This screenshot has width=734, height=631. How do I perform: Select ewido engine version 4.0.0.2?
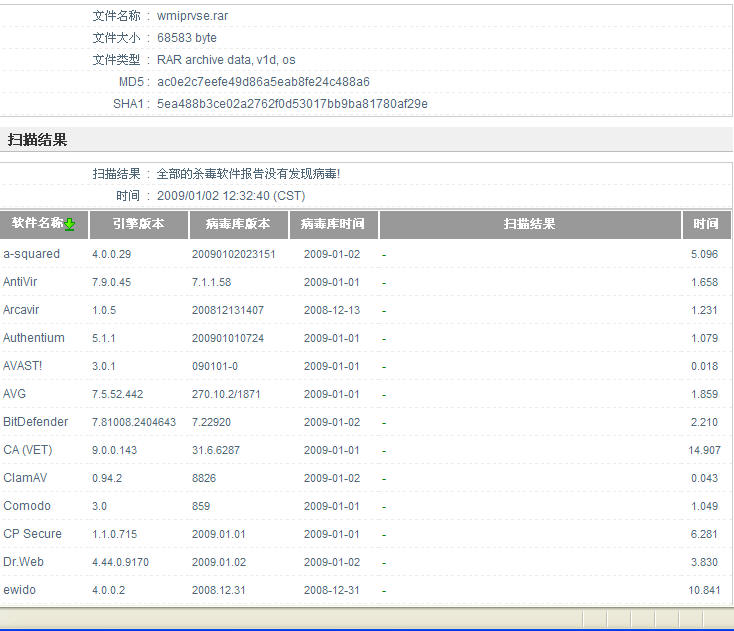109,590
